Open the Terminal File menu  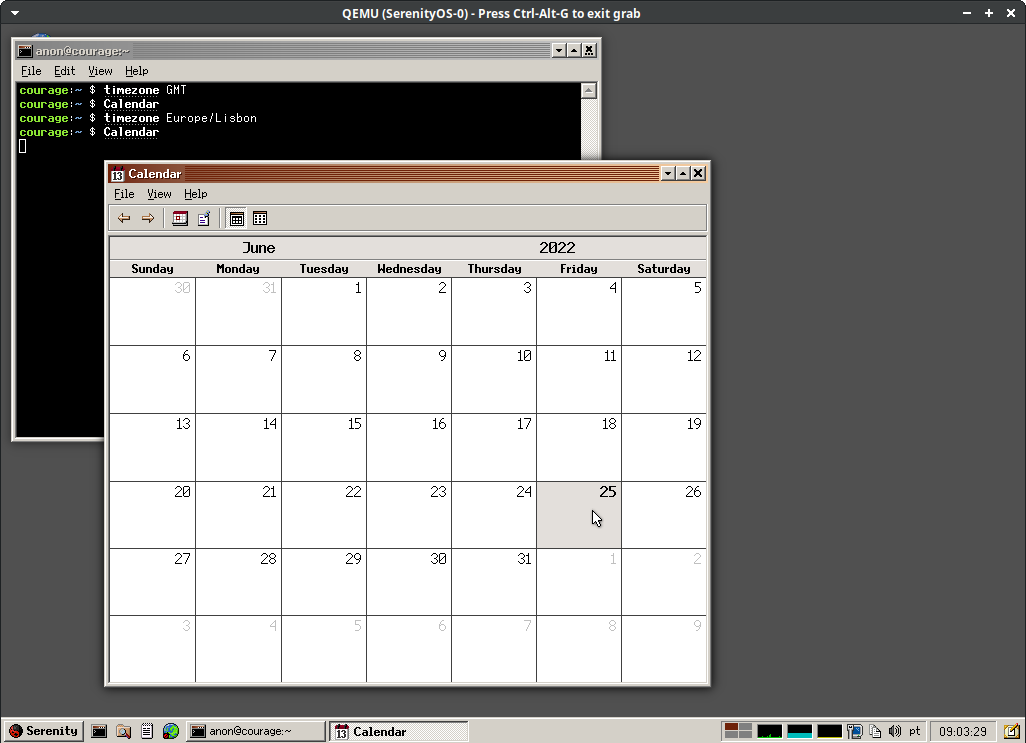click(x=31, y=71)
